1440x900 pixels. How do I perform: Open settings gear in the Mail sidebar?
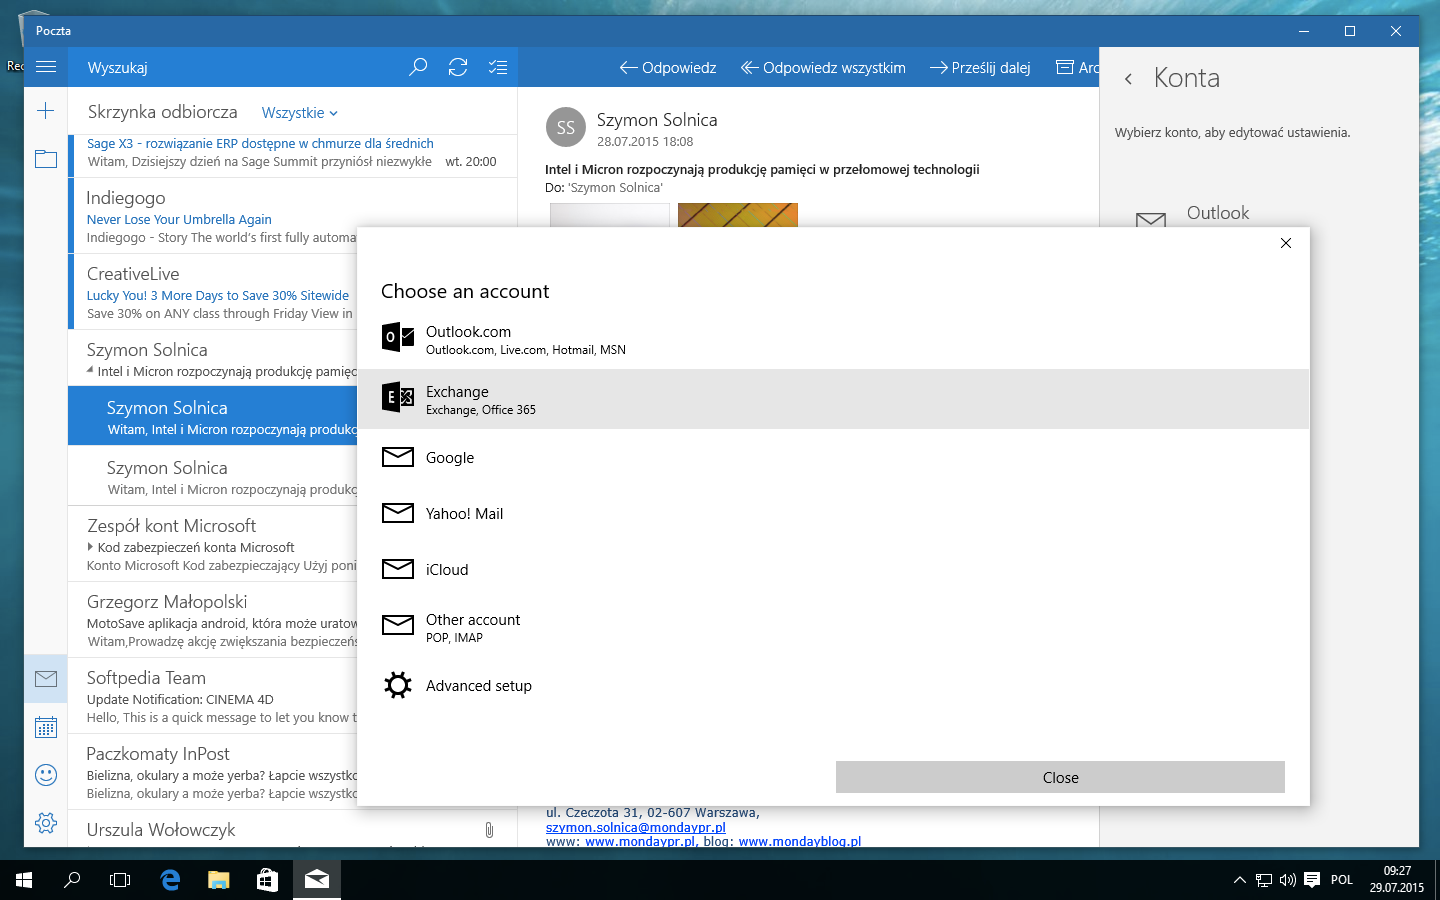pyautogui.click(x=46, y=823)
